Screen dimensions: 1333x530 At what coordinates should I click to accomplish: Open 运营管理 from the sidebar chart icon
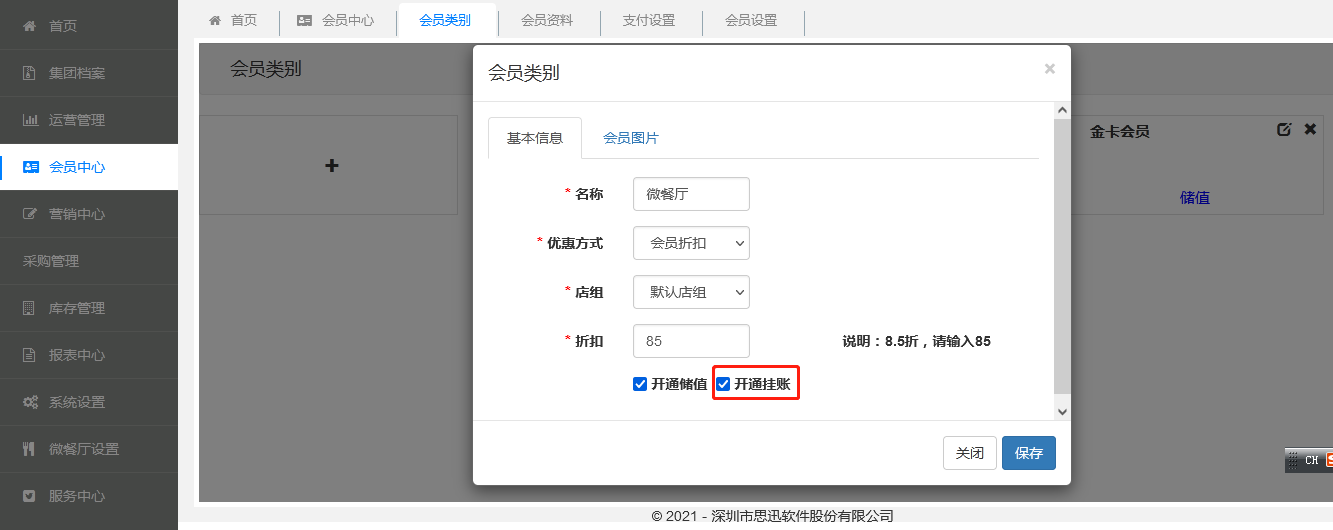point(30,120)
